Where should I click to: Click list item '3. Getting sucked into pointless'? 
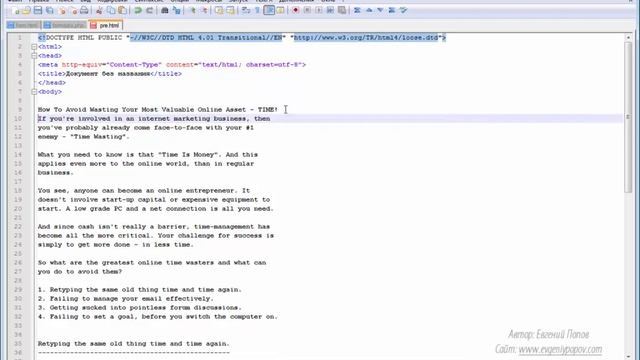140,307
